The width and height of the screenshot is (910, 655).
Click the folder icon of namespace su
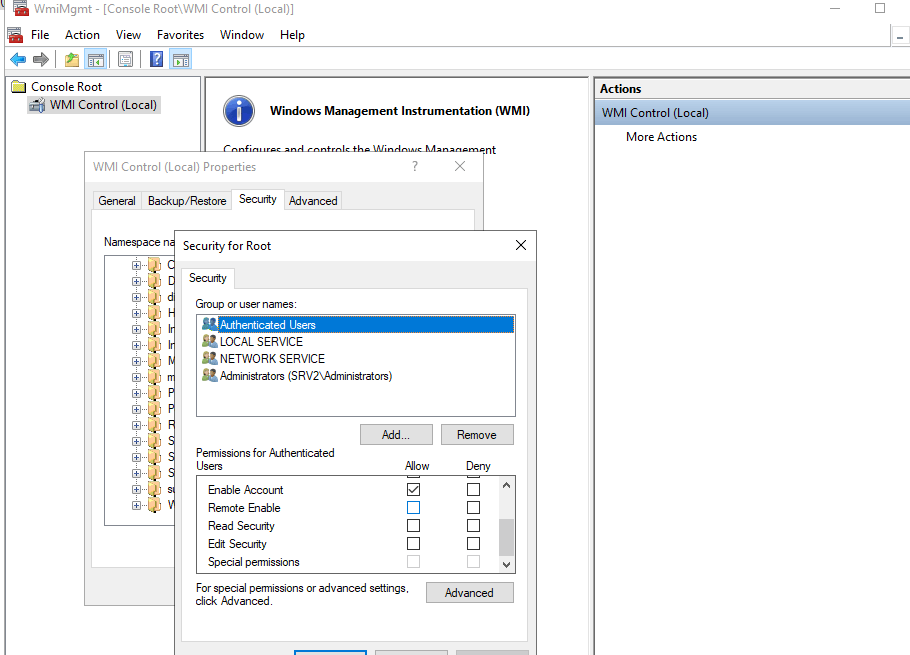click(x=154, y=489)
